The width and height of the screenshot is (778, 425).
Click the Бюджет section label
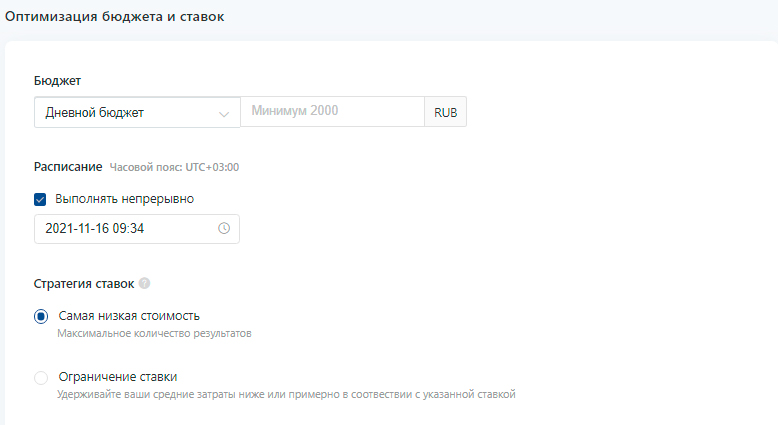click(x=57, y=79)
